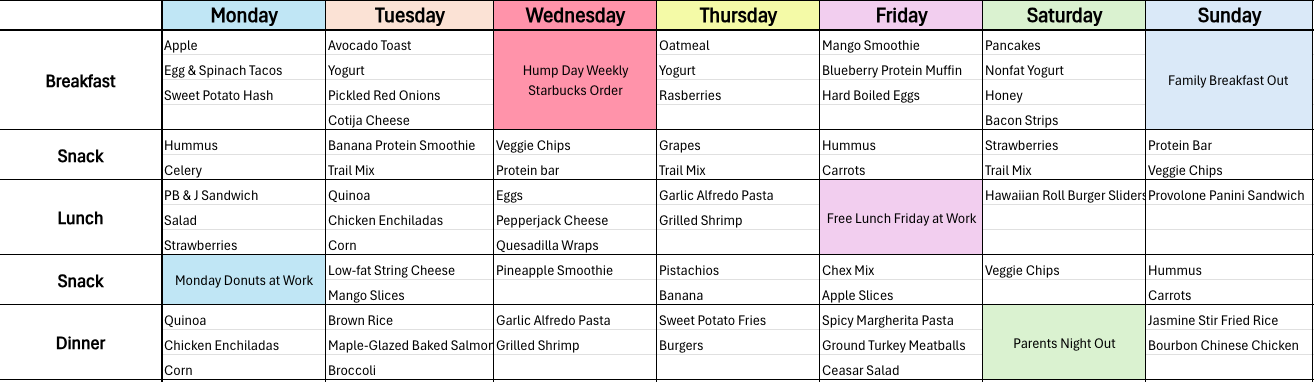This screenshot has width=1314, height=382.
Task: Click the Avocado Toast cell
Action: coord(410,45)
